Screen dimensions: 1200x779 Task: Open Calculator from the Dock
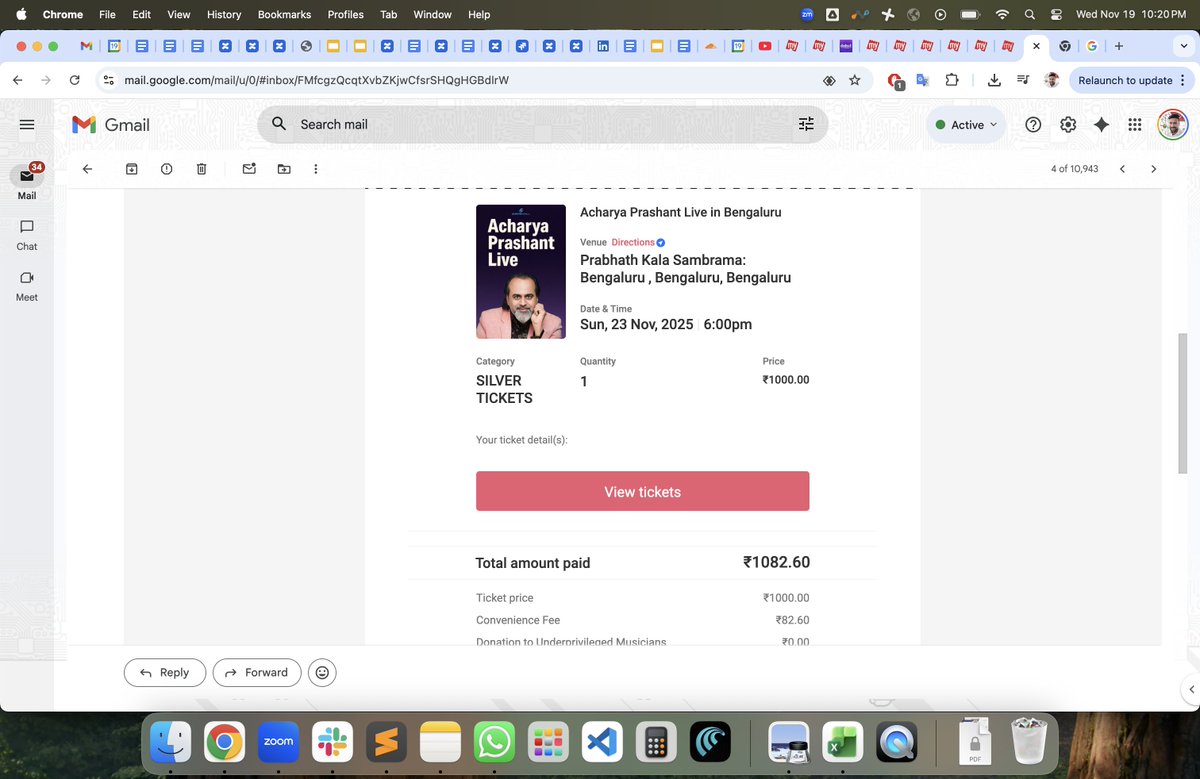[x=656, y=743]
